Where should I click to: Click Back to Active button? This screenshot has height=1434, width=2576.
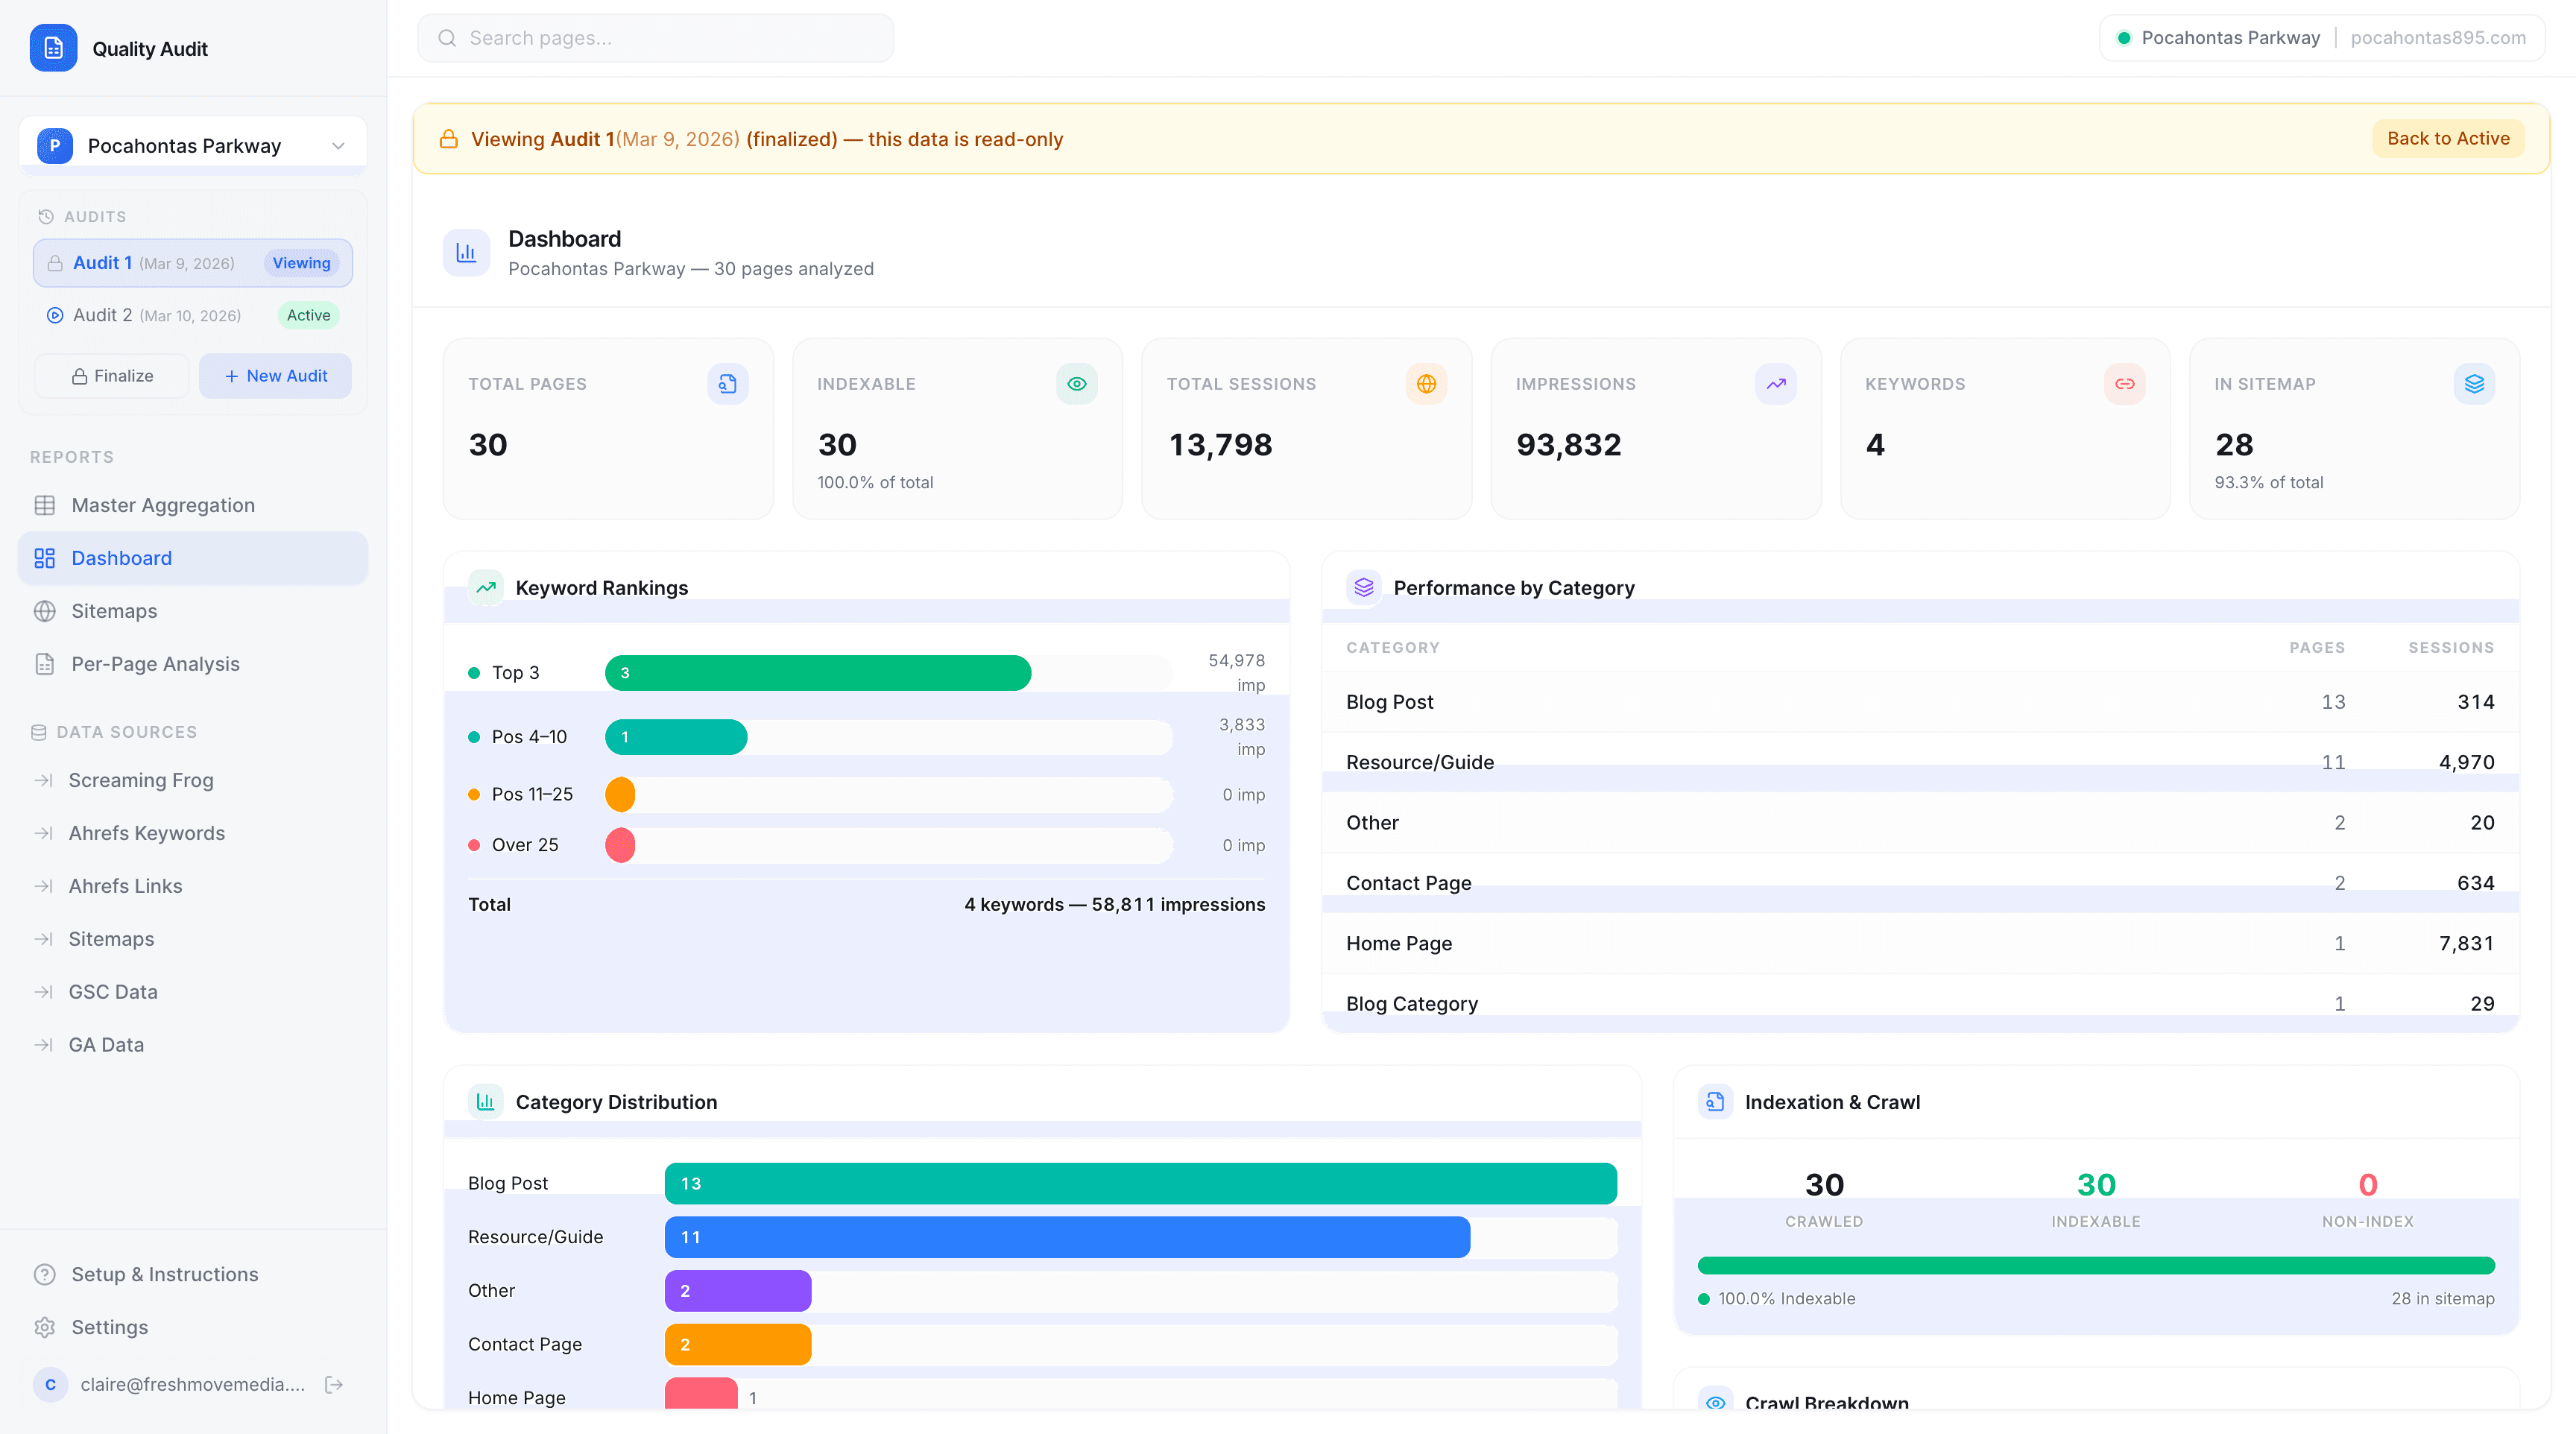point(2448,139)
